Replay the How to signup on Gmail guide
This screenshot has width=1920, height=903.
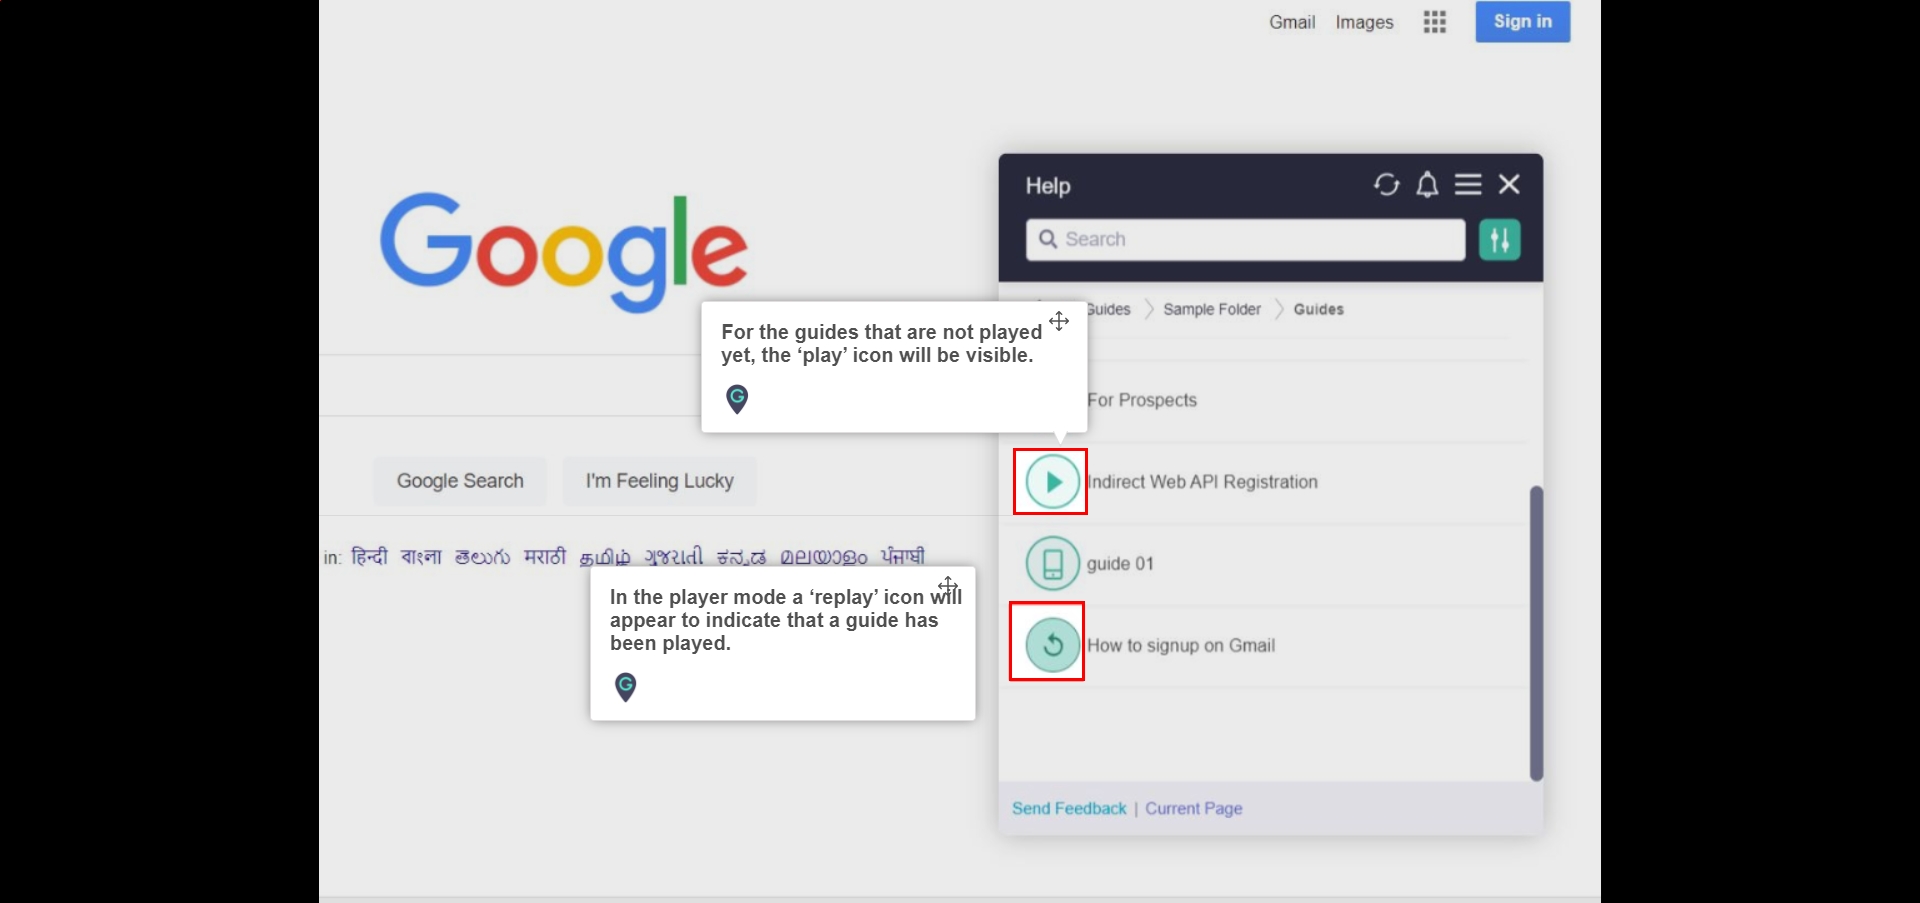pos(1052,645)
